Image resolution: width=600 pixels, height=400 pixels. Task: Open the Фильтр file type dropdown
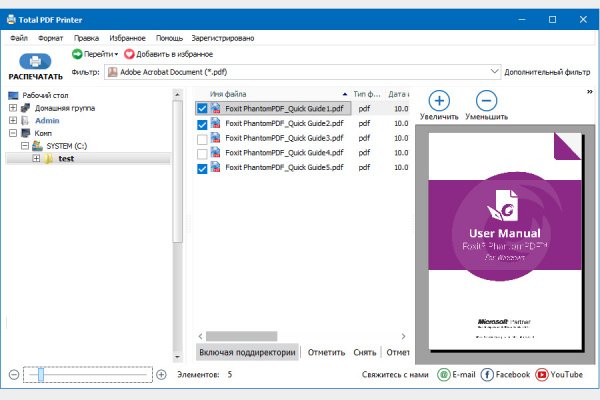point(494,72)
